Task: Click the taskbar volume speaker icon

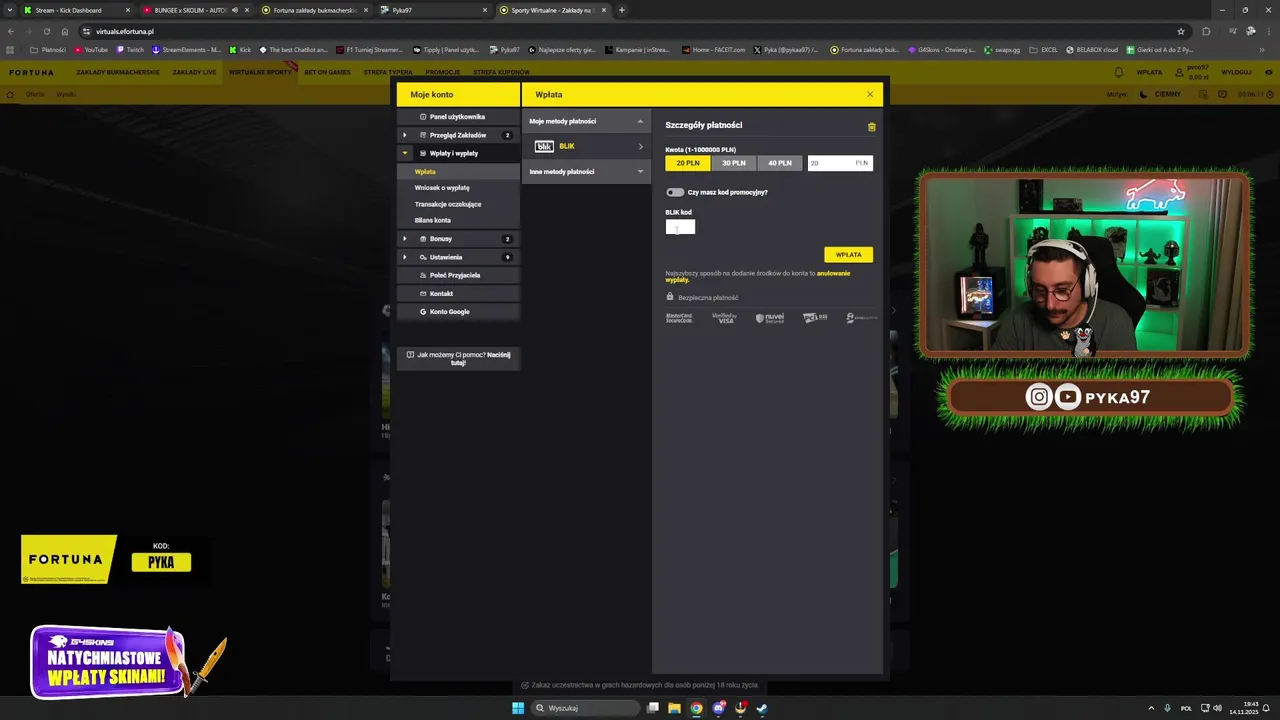Action: click(1218, 708)
